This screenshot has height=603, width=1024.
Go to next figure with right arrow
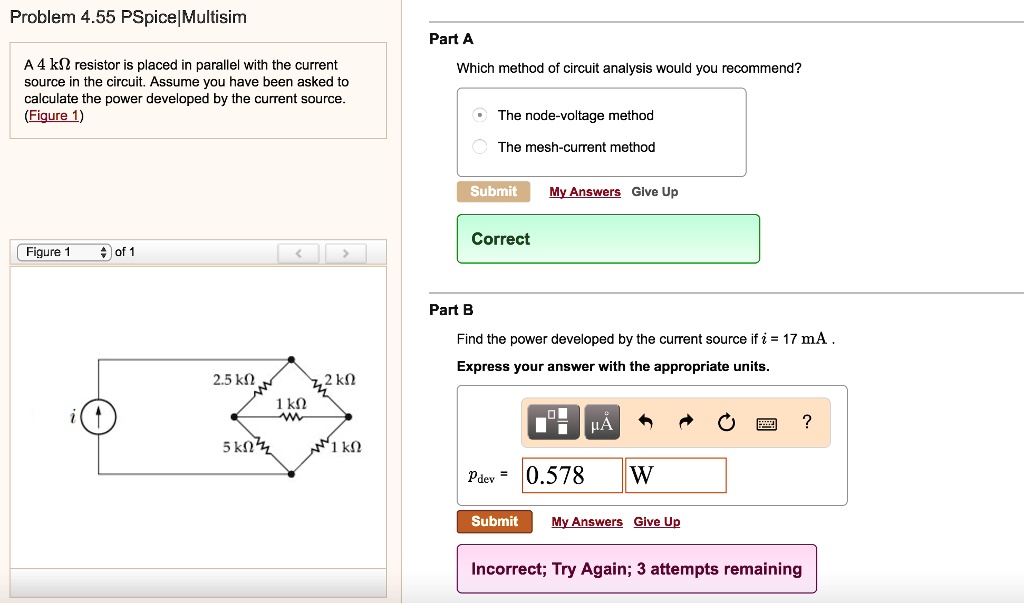click(x=345, y=253)
